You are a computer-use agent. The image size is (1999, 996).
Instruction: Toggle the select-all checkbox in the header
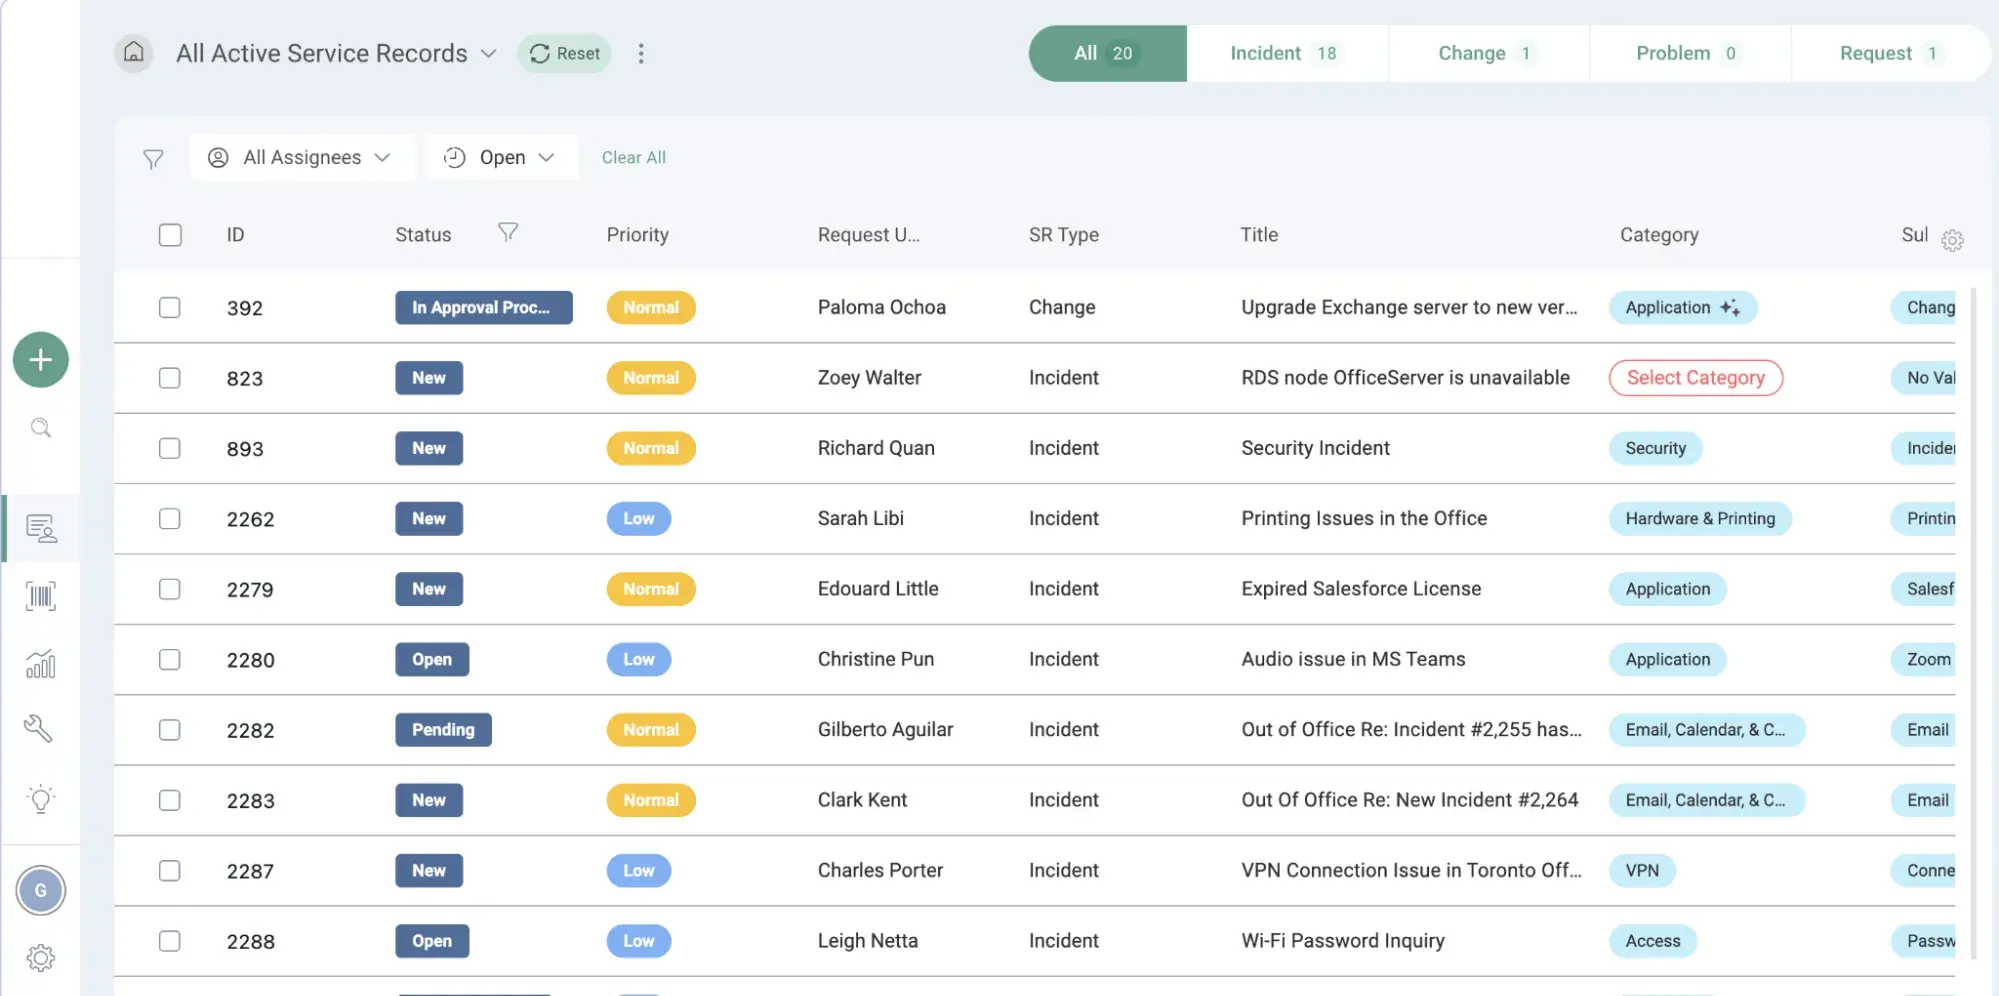pyautogui.click(x=170, y=235)
